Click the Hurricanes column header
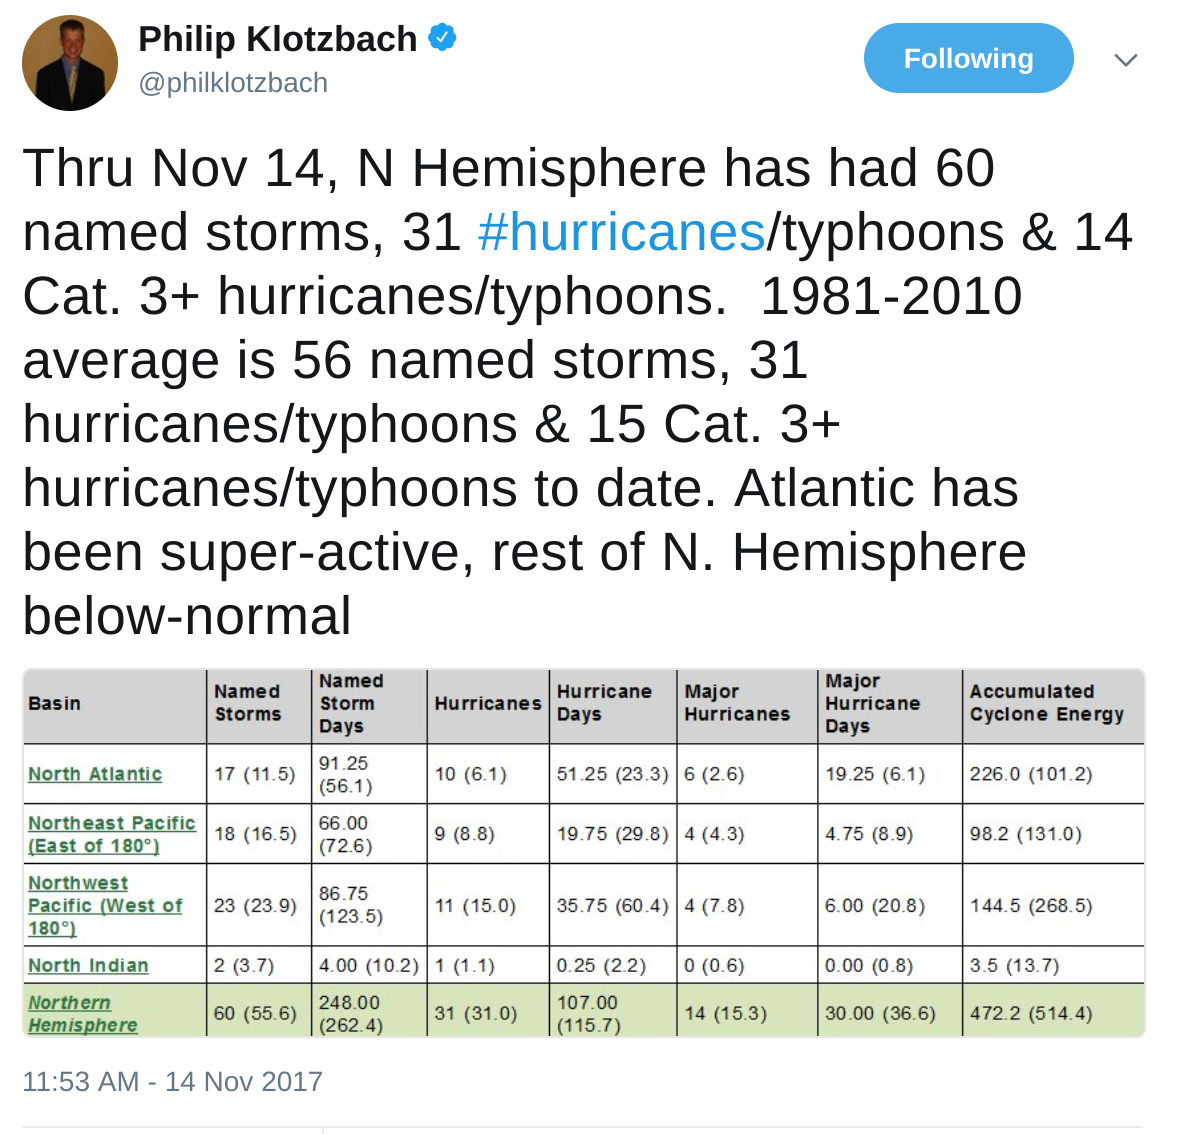This screenshot has width=1200, height=1134. pyautogui.click(x=487, y=703)
